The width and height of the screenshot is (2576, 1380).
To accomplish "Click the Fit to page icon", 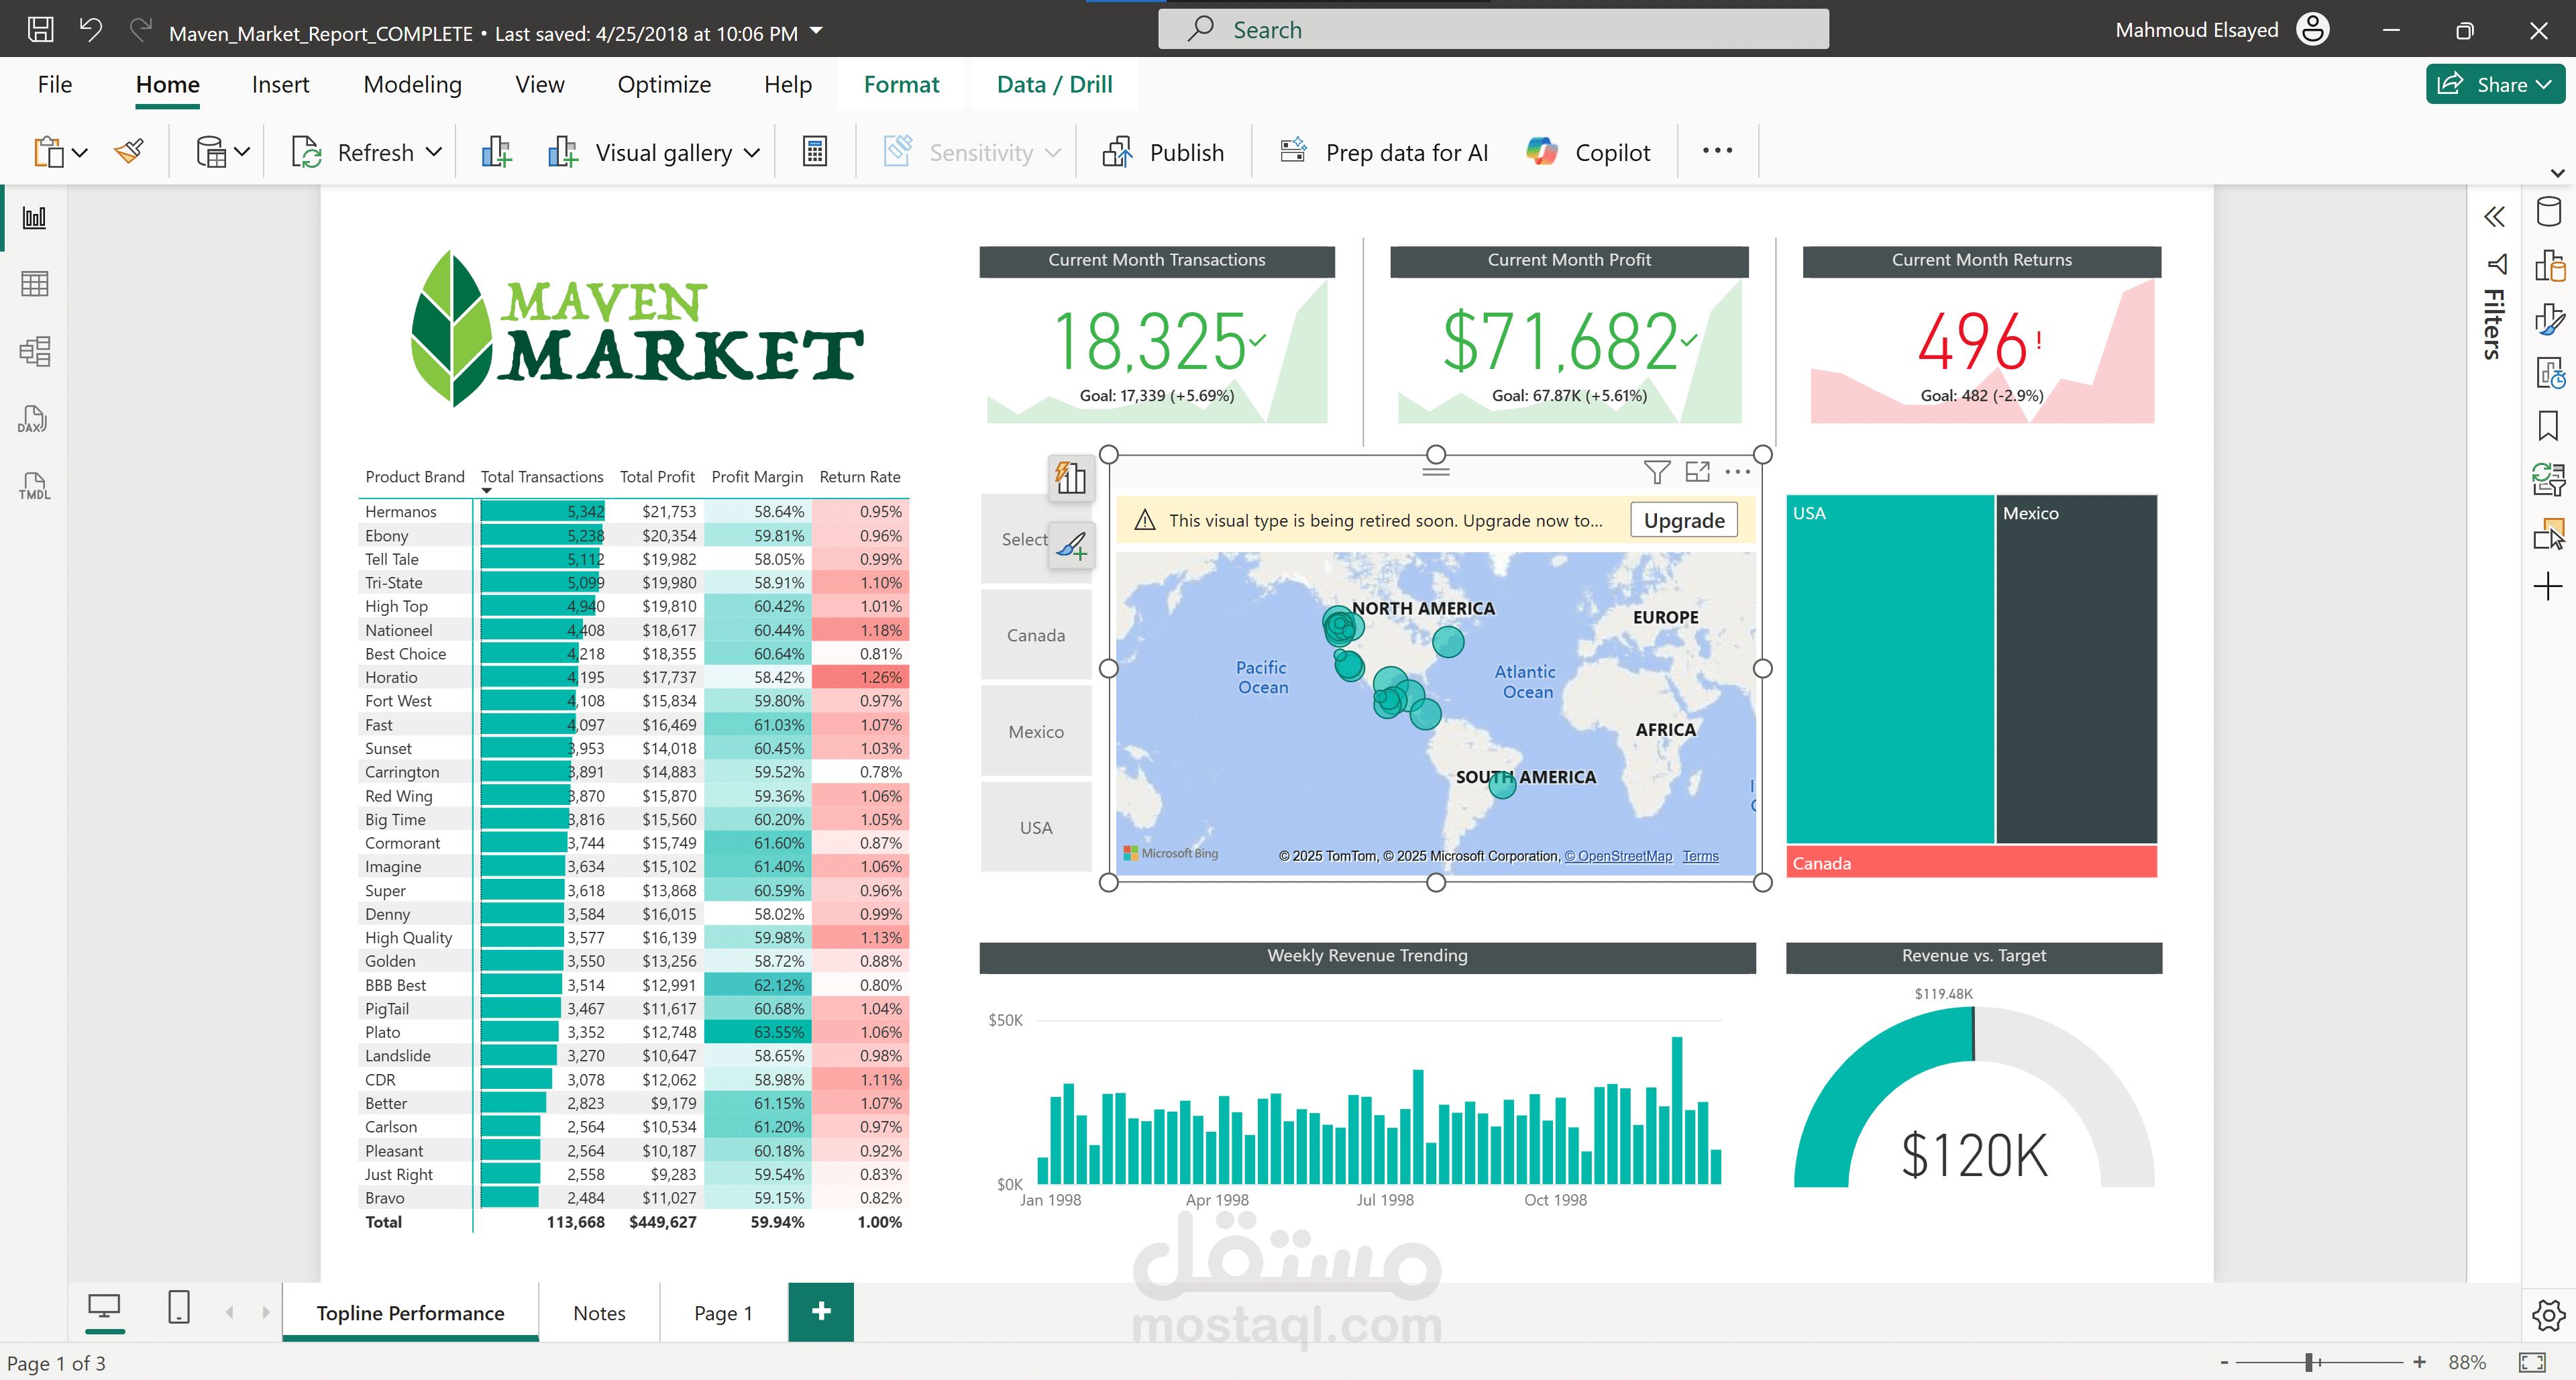I will tap(2532, 1362).
